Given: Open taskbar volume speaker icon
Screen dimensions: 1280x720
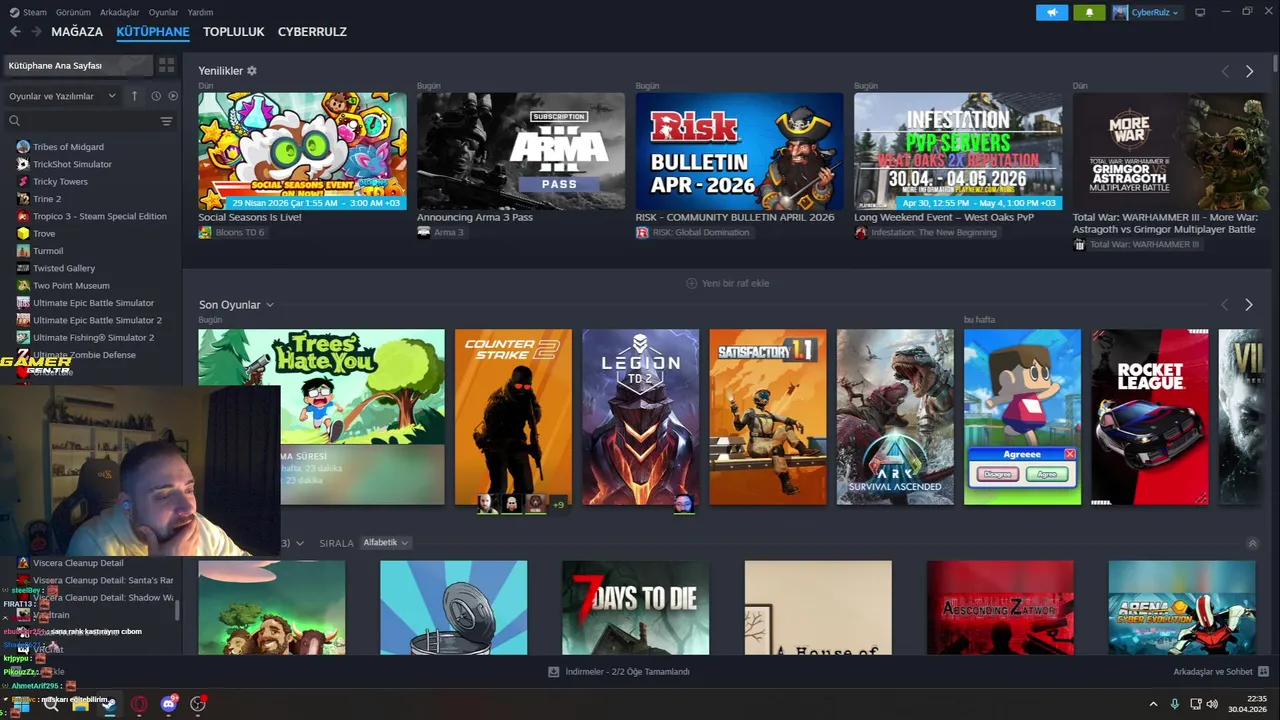Looking at the screenshot, I should point(1214,704).
